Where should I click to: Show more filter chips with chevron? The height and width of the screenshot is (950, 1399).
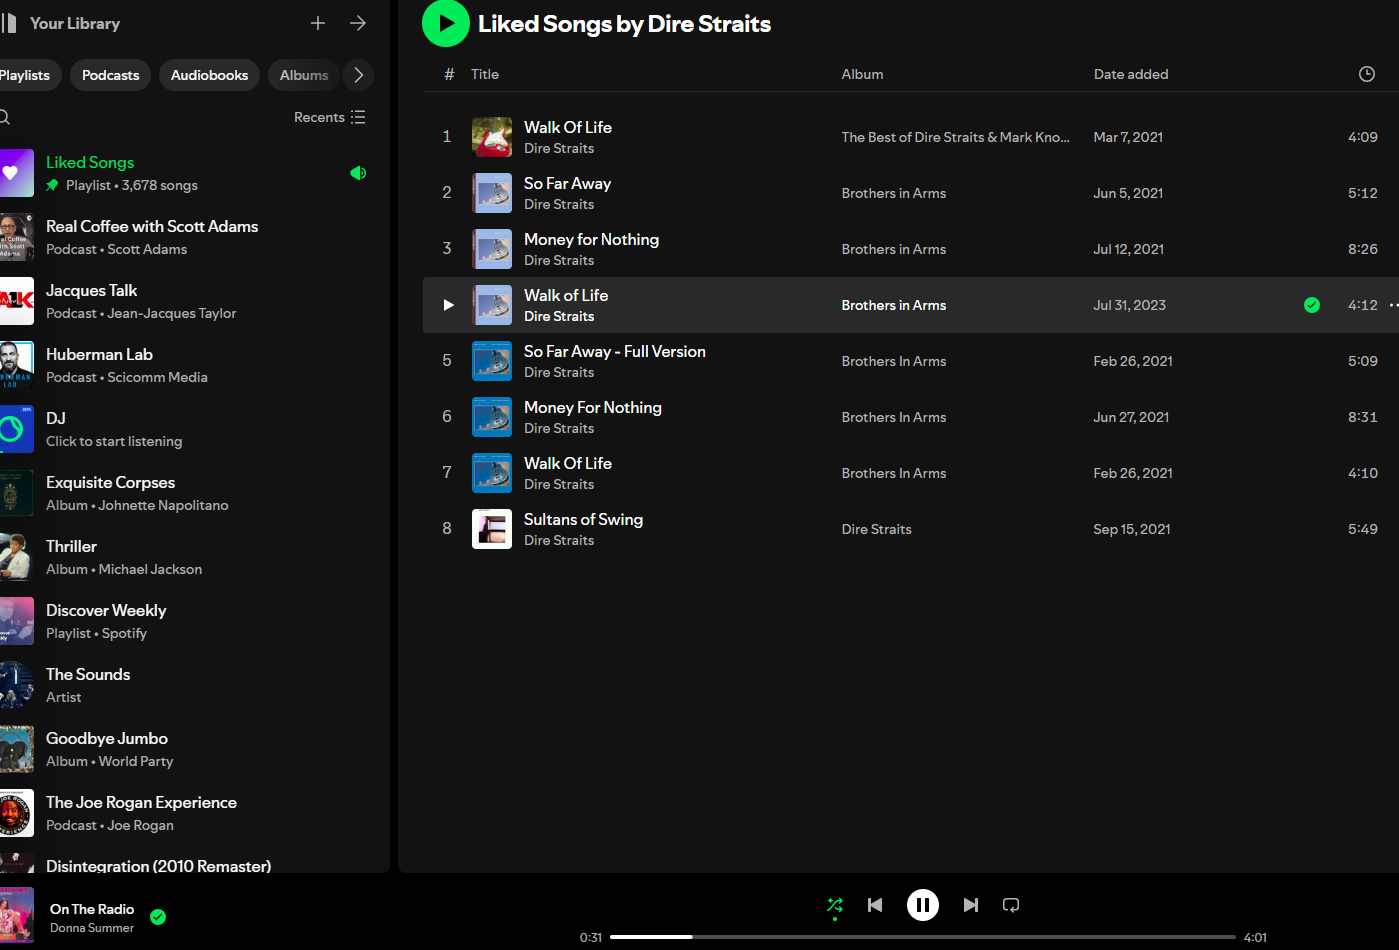[x=358, y=75]
